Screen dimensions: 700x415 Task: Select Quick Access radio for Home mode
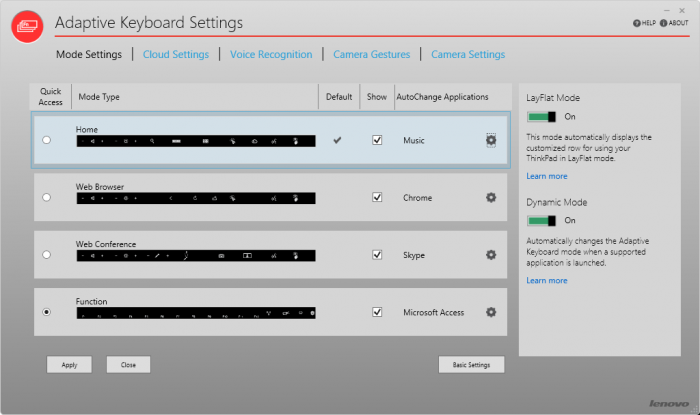[x=47, y=141]
